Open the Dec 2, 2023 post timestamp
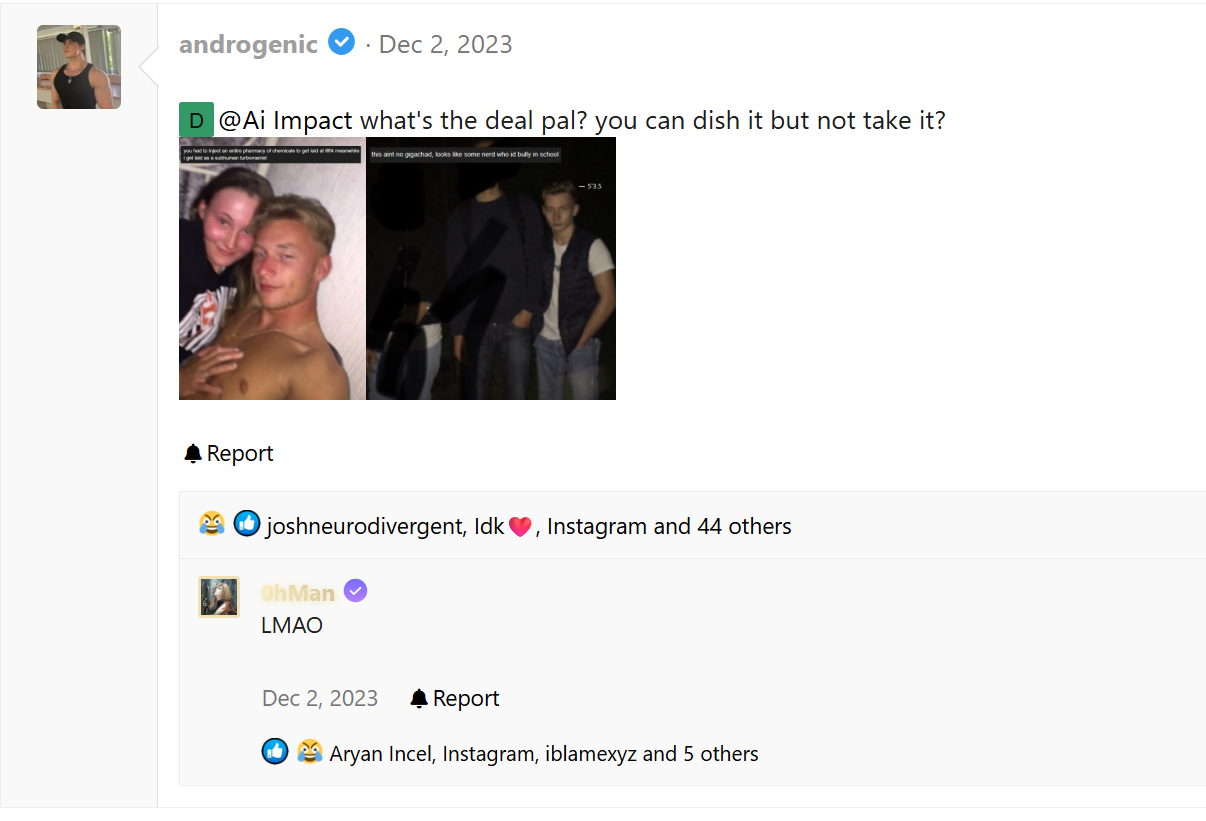Screen dimensions: 1206x821 pyautogui.click(x=446, y=45)
